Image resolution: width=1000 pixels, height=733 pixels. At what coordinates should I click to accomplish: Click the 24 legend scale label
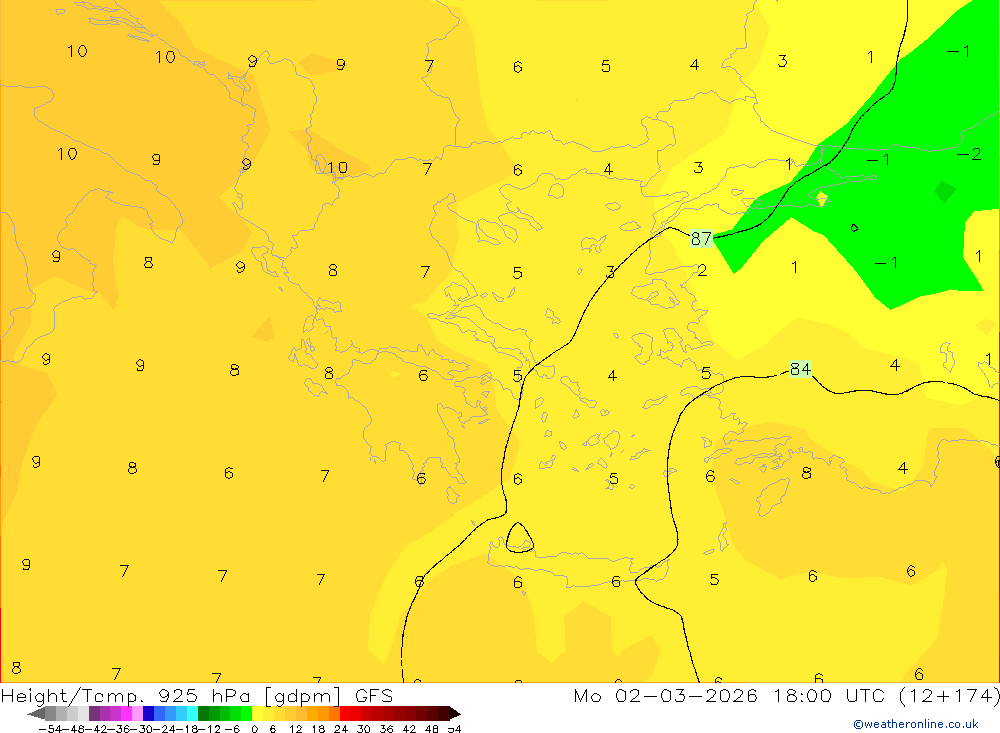[x=341, y=729]
